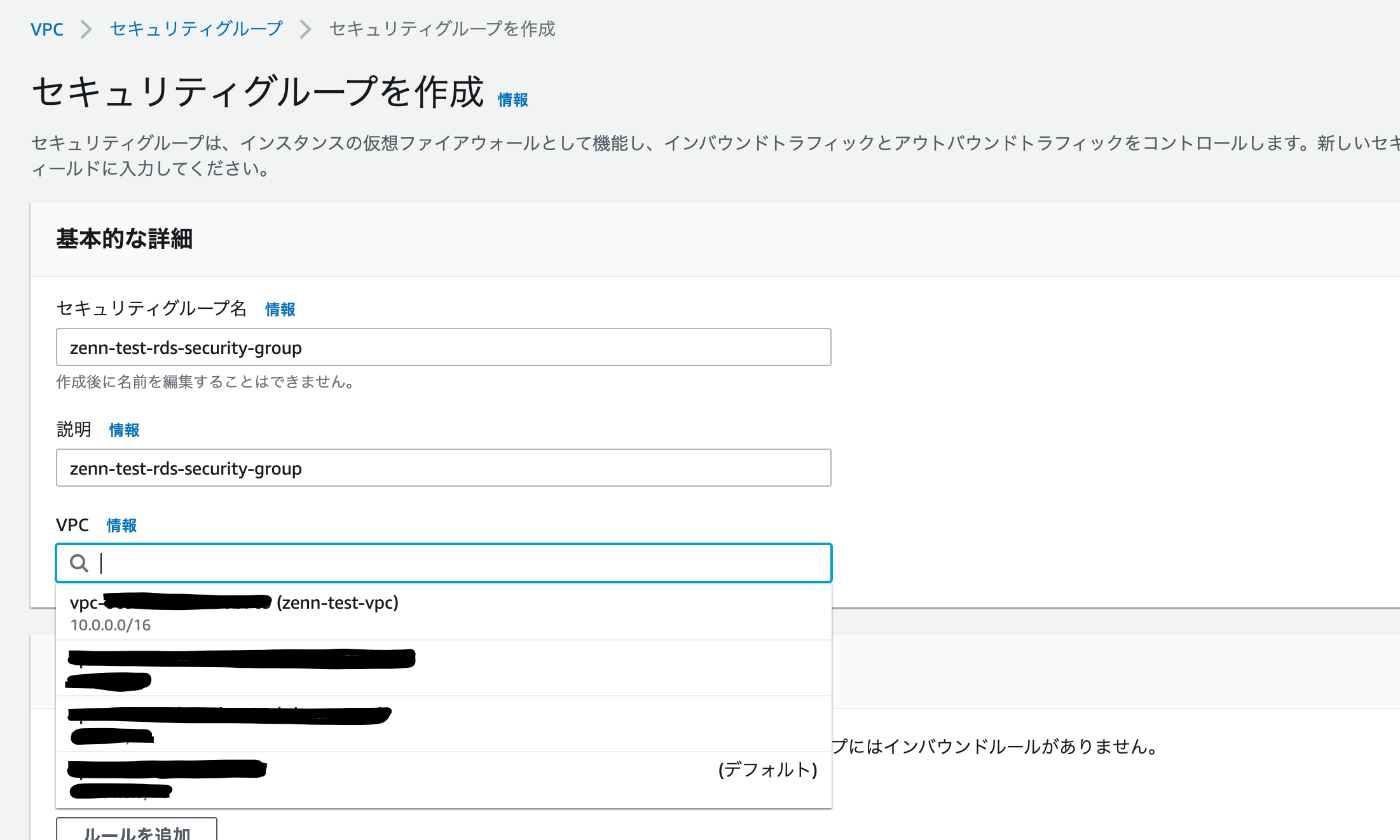The height and width of the screenshot is (840, 1400).
Task: Click the VPC search input field
Action: coord(443,563)
